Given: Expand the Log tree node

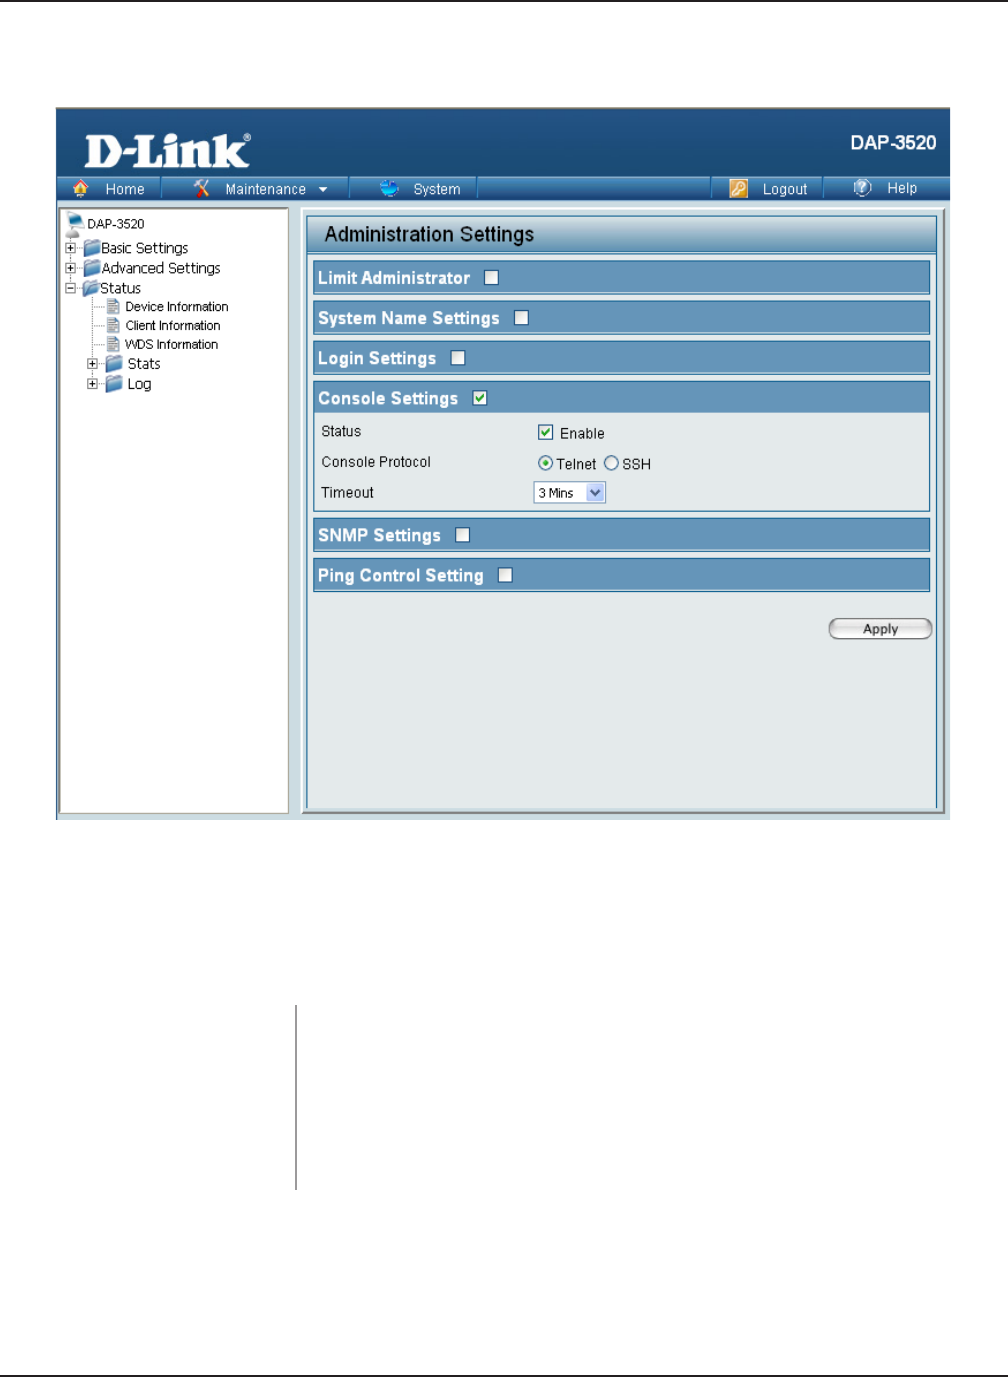Looking at the screenshot, I should [x=92, y=383].
